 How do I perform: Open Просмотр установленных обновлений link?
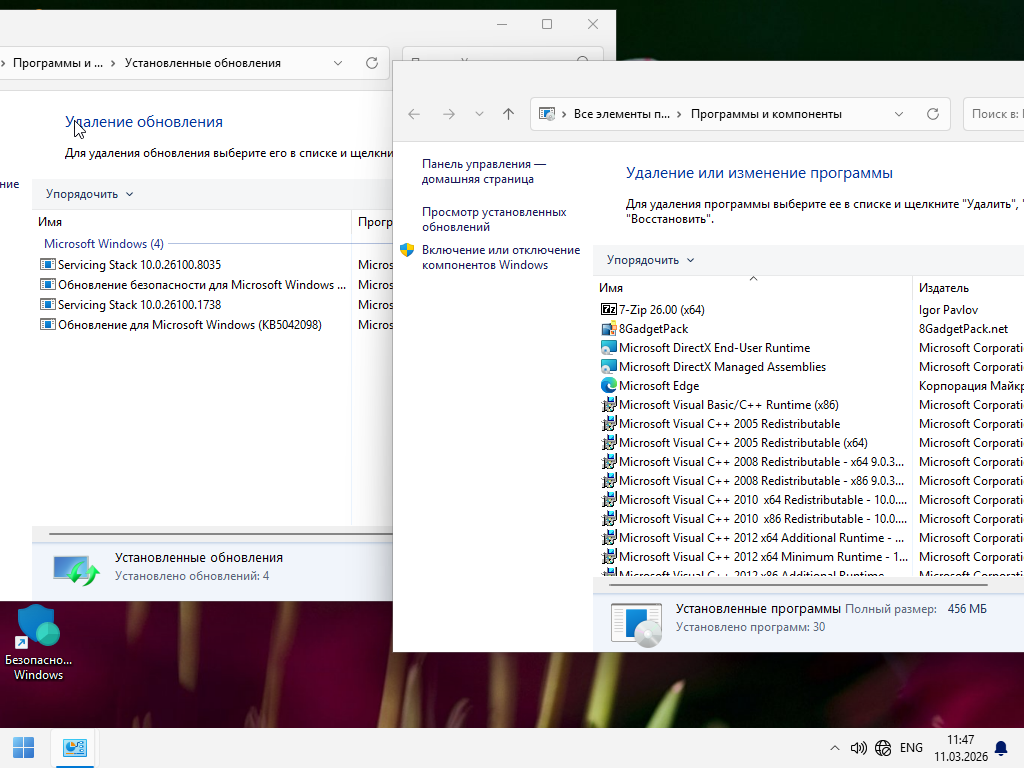pyautogui.click(x=494, y=219)
